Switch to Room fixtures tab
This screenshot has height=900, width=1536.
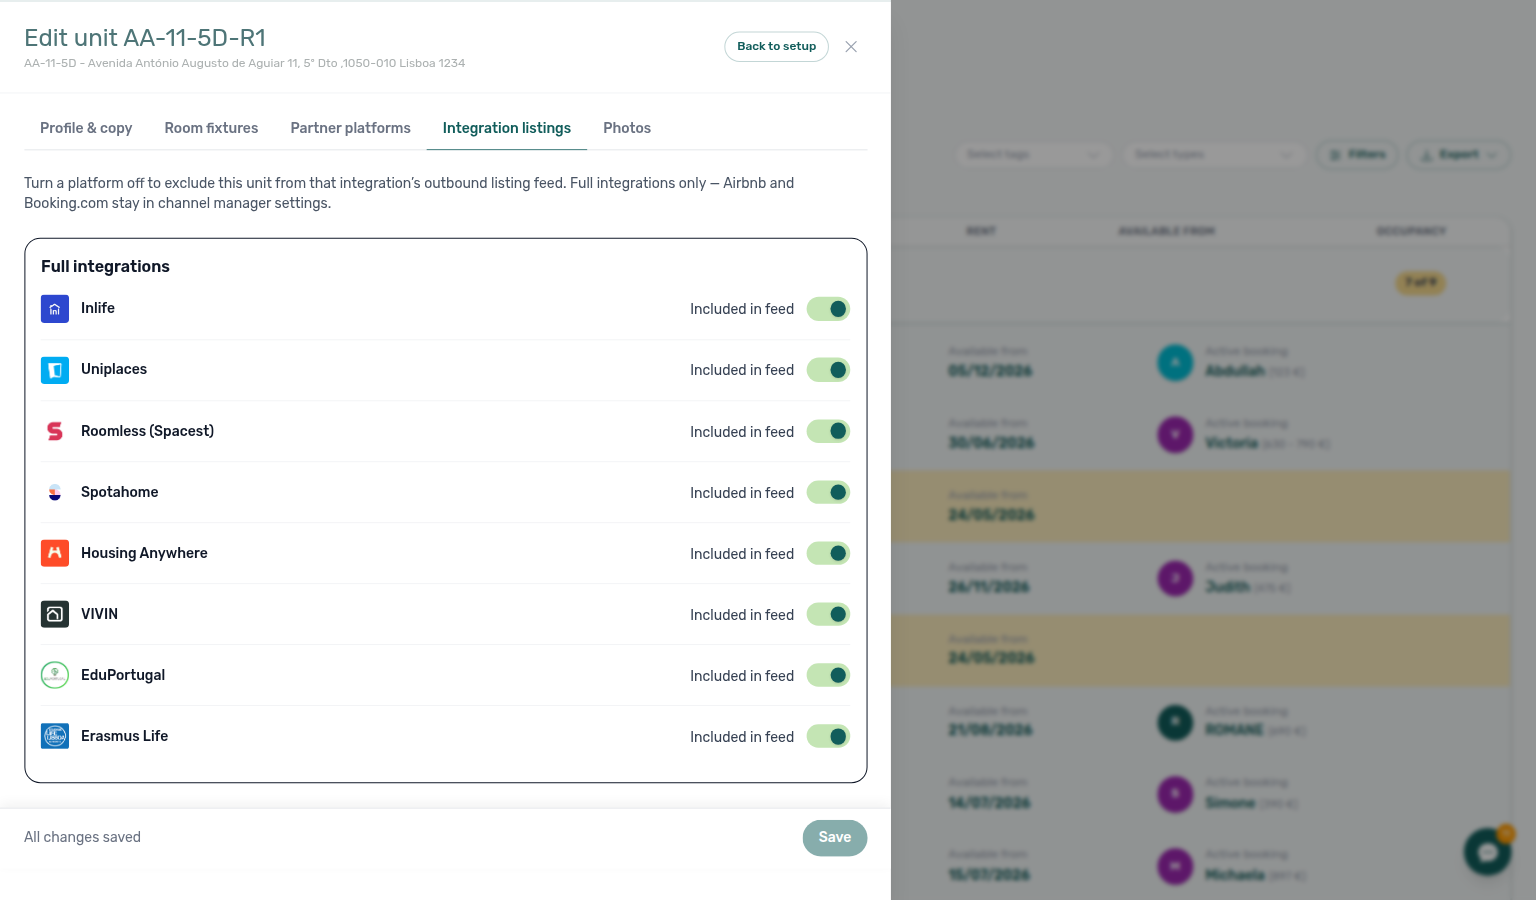click(x=211, y=128)
